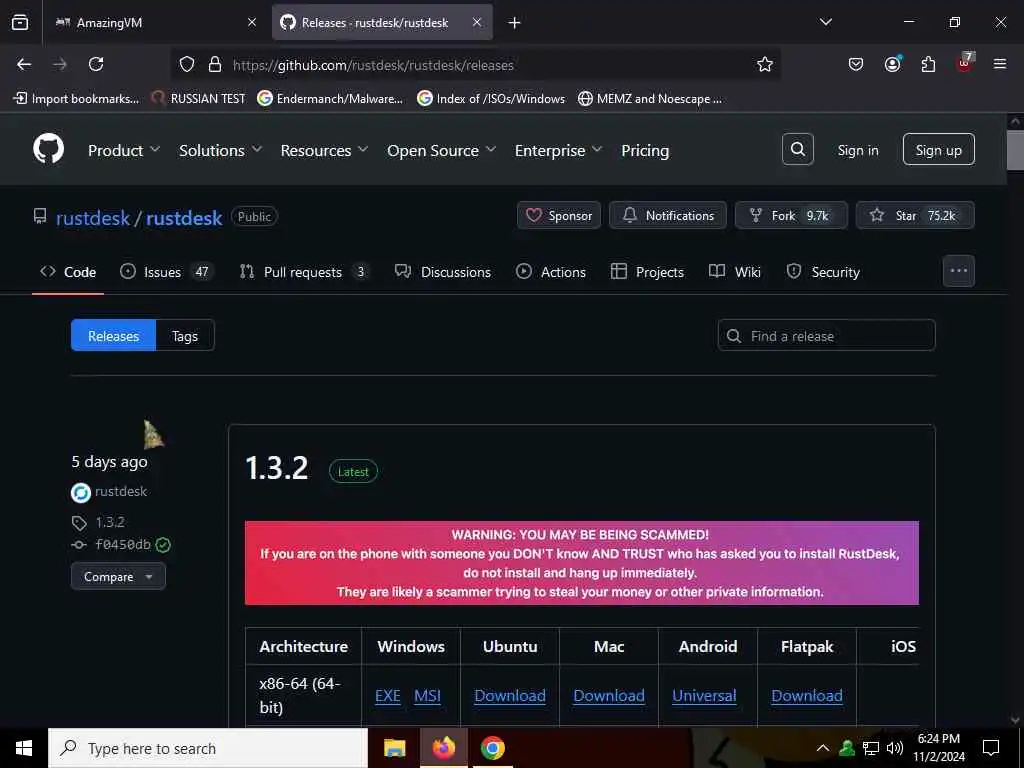The width and height of the screenshot is (1024, 768).
Task: Open the Pull requests tab
Action: click(304, 272)
